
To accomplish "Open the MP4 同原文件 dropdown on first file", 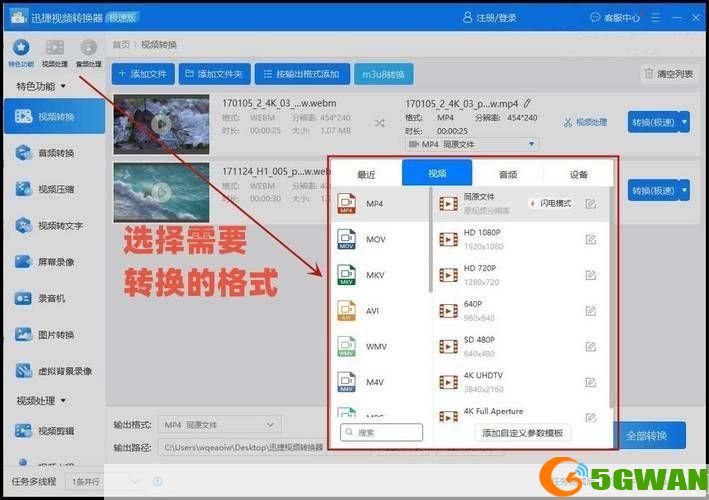I will [x=472, y=144].
